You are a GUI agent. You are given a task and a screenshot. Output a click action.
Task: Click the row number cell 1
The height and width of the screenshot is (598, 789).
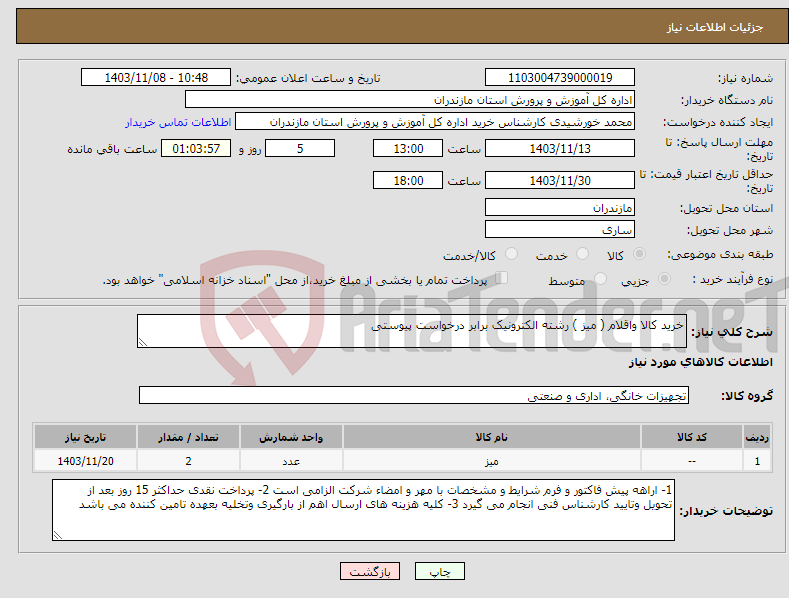click(757, 461)
